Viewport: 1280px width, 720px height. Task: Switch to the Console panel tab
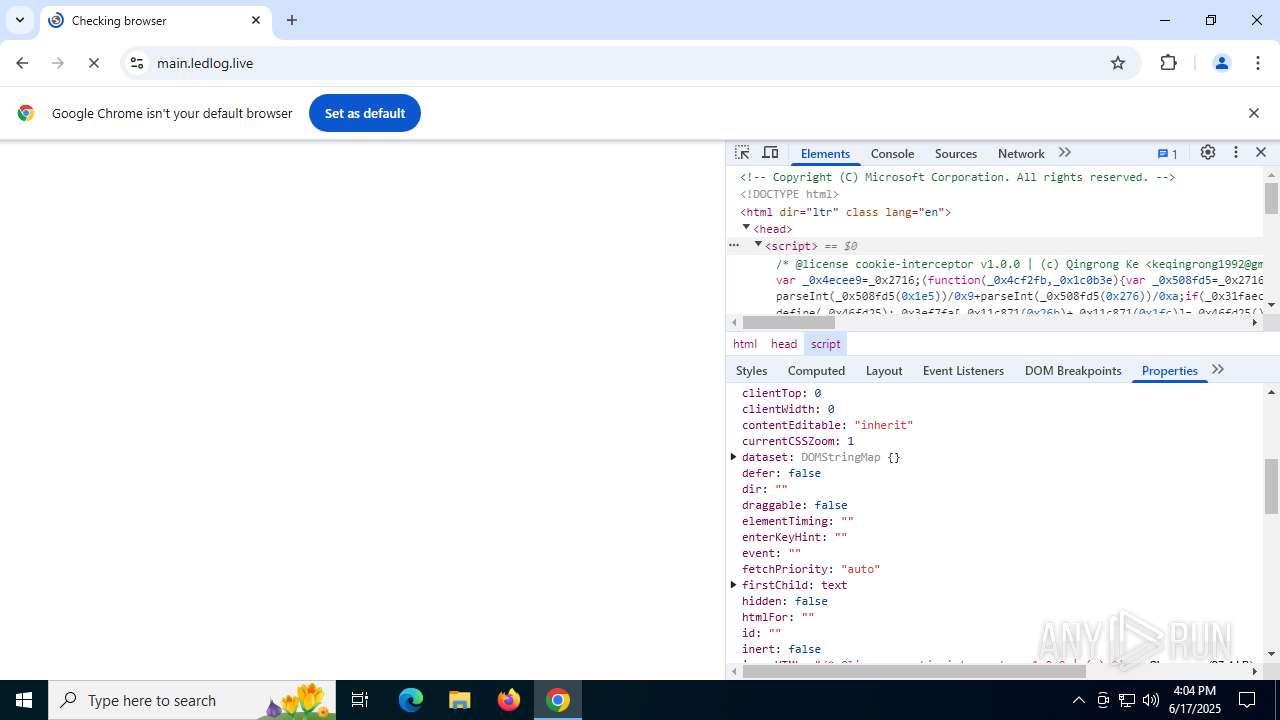(x=892, y=153)
